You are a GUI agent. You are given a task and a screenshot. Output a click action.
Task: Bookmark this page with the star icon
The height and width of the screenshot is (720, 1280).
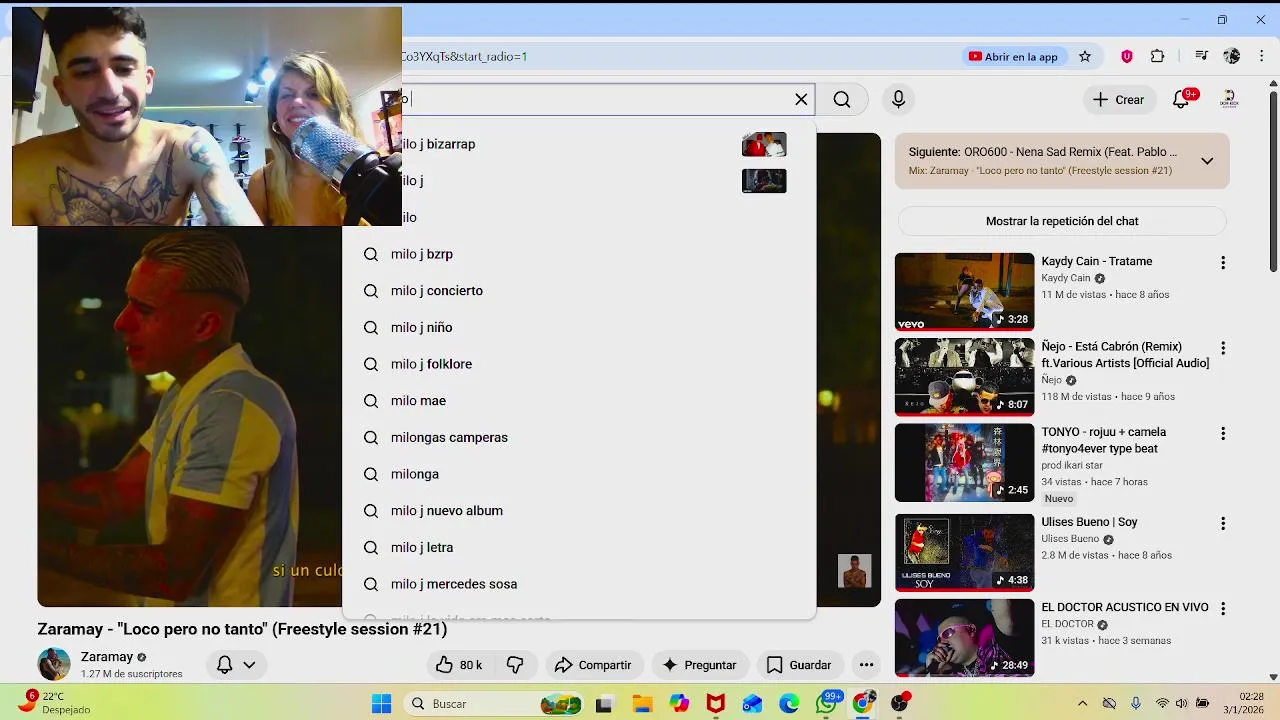[x=1085, y=56]
